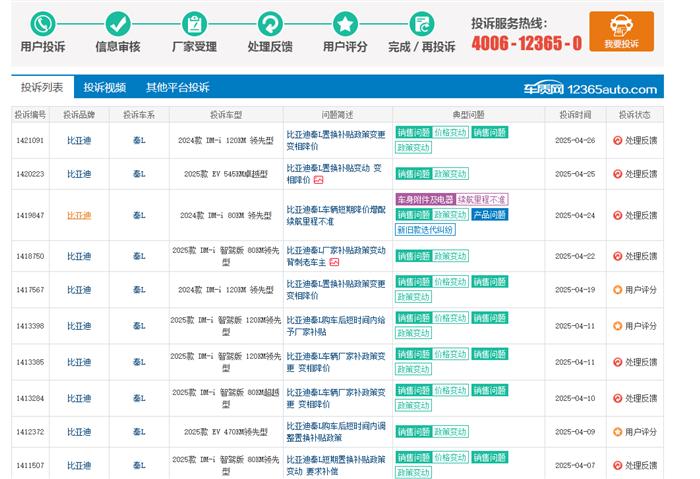
Task: Click date 2025-04-26
Action: 575,140
